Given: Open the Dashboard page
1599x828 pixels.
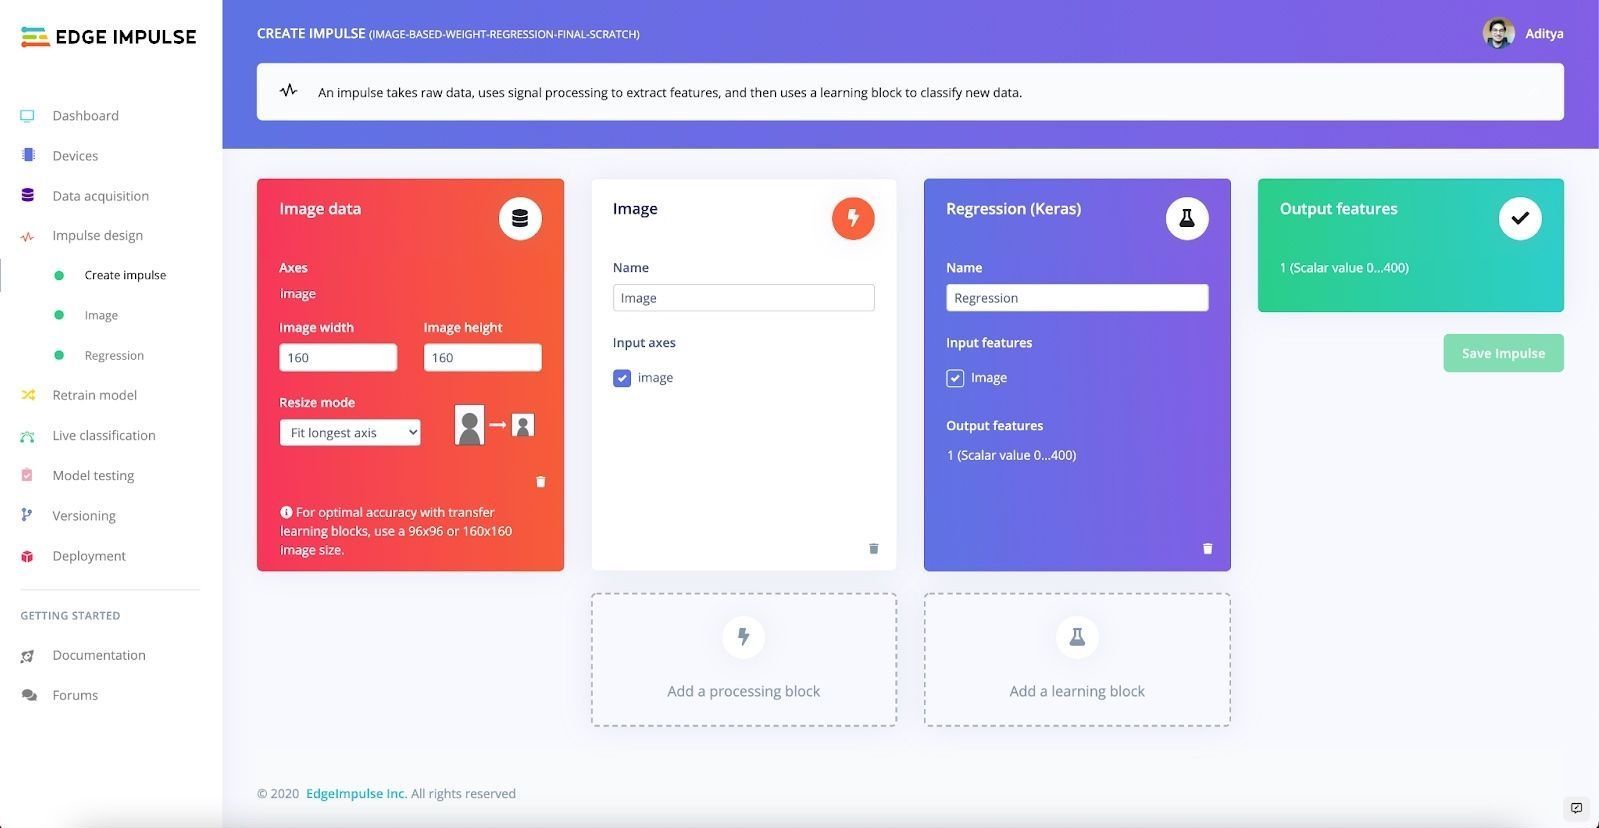Looking at the screenshot, I should click(85, 116).
